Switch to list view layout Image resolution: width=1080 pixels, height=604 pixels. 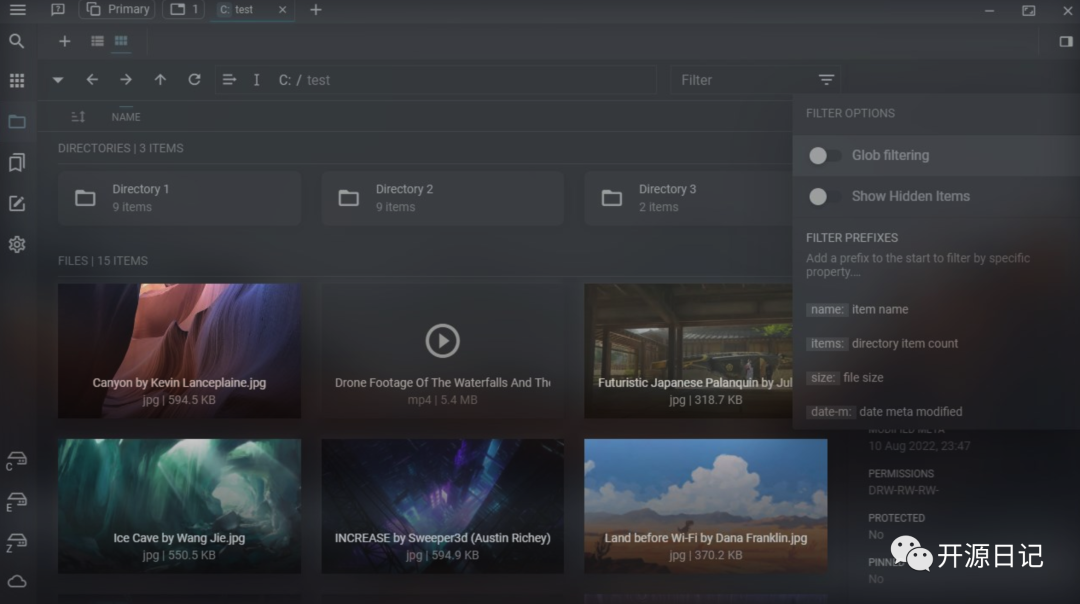97,41
